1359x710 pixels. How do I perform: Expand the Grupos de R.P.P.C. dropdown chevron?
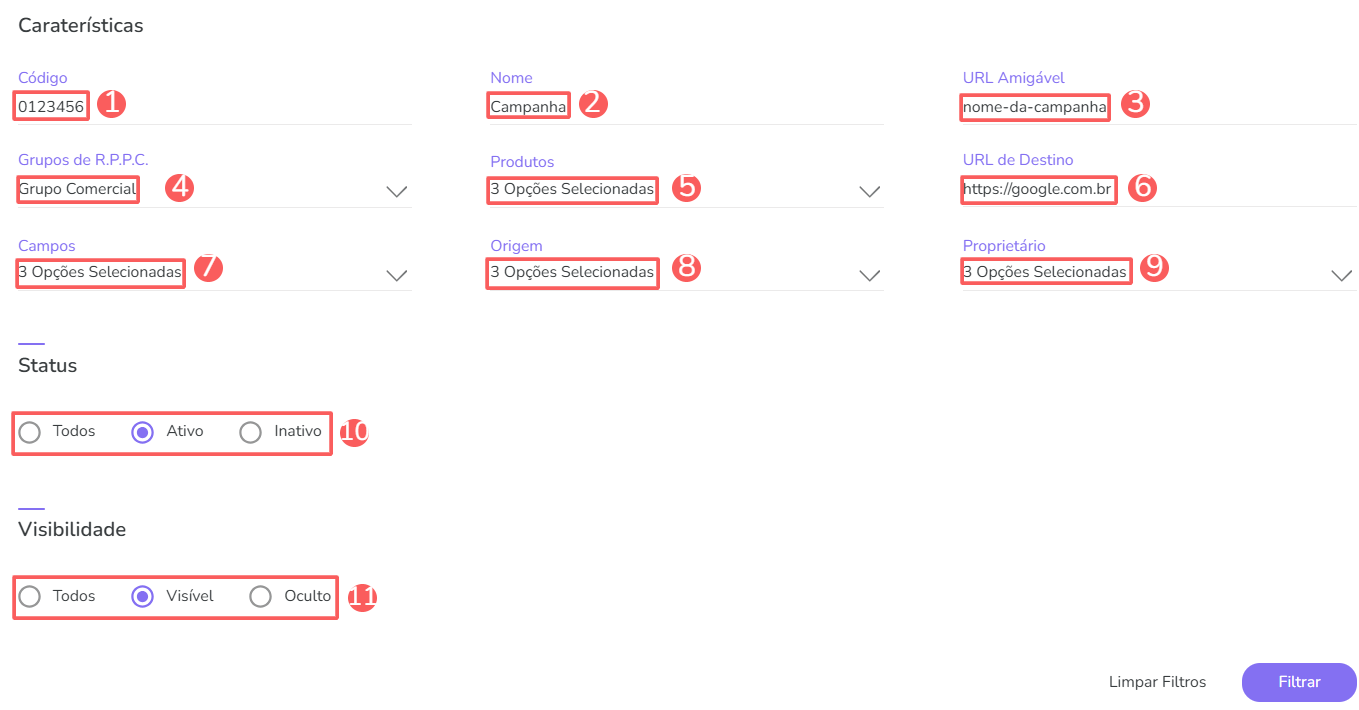[x=397, y=191]
